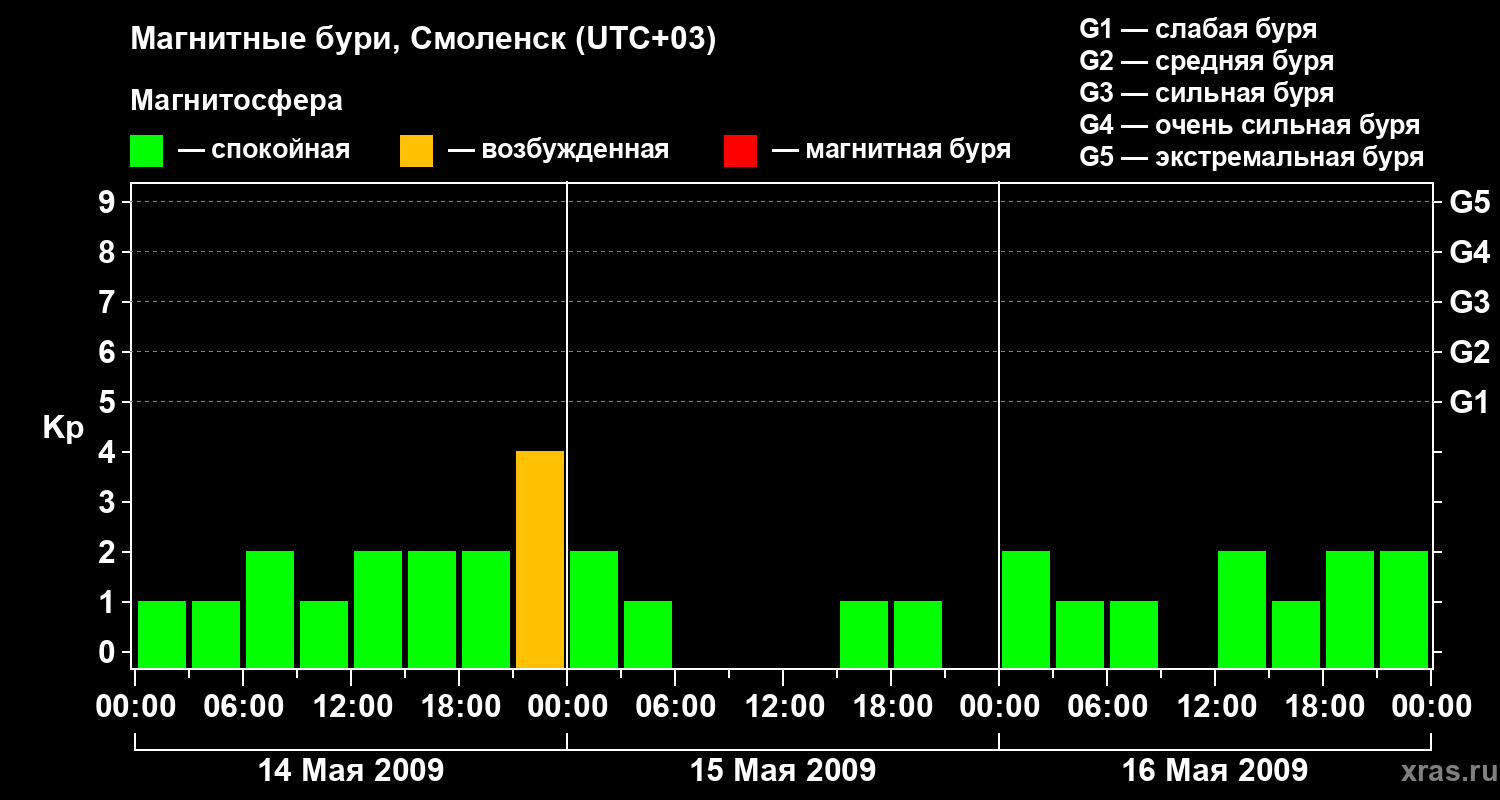Image resolution: width=1500 pixels, height=800 pixels.
Task: Click the G1 storm level label on axis
Action: pyautogui.click(x=1469, y=402)
